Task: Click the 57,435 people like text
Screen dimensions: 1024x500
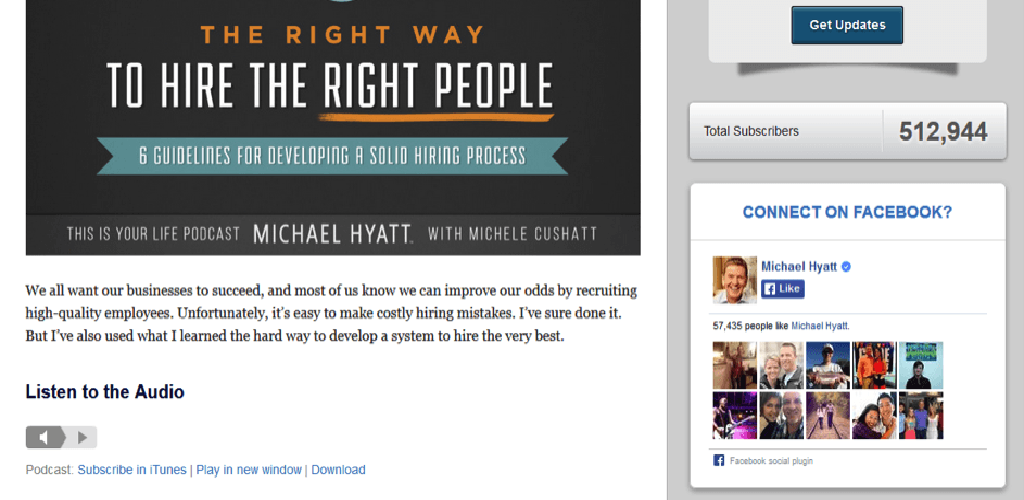Action: coord(751,325)
